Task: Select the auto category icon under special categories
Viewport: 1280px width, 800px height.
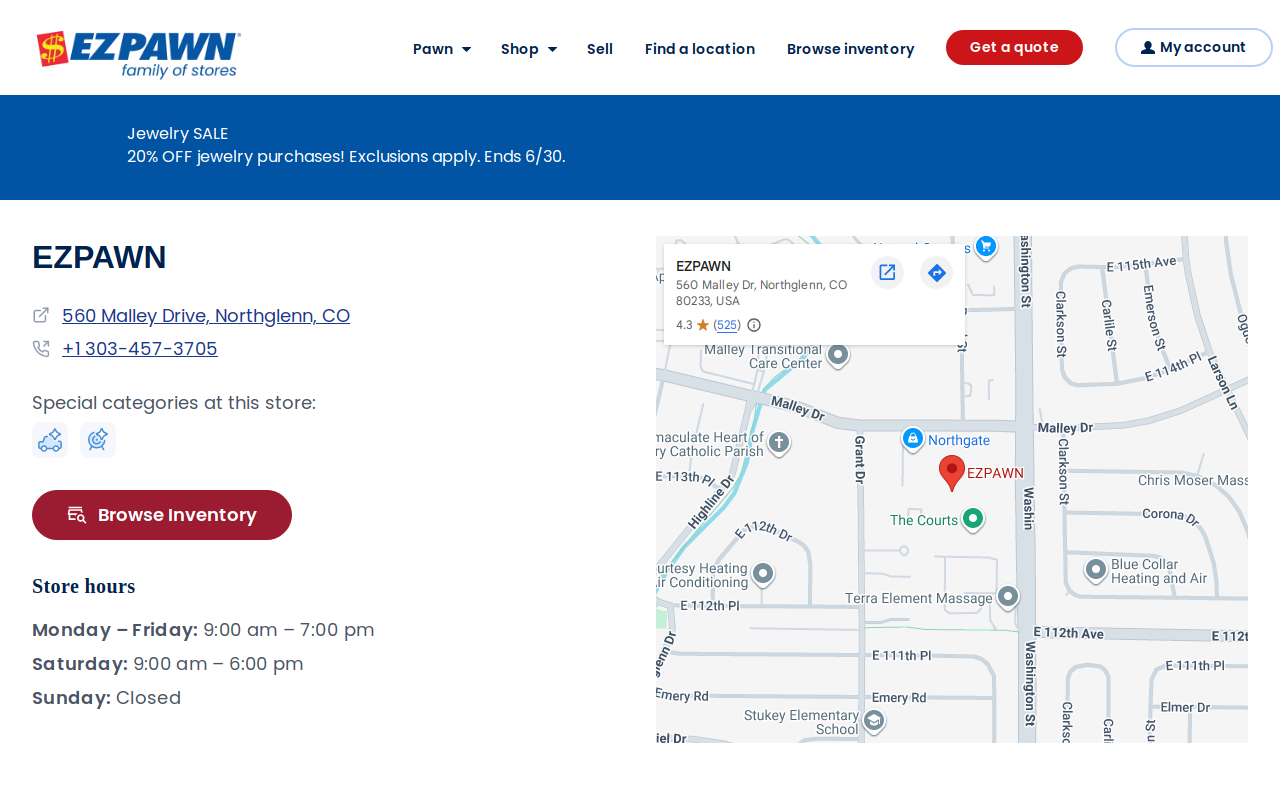Action: [50, 440]
